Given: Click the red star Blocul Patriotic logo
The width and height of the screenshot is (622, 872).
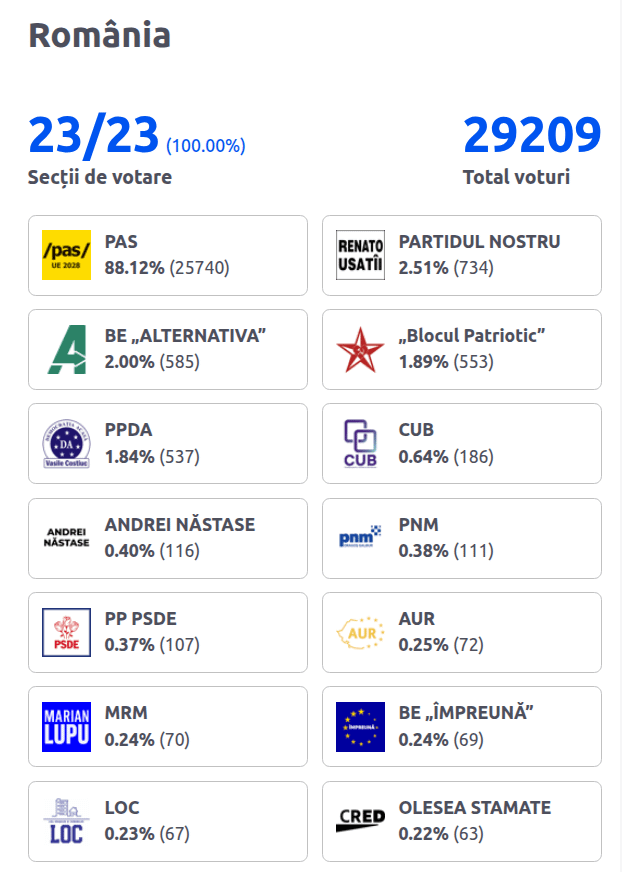Looking at the screenshot, I should (361, 349).
